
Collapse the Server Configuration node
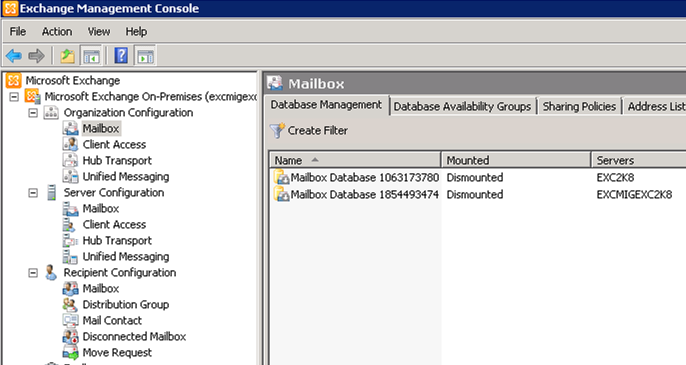click(33, 193)
